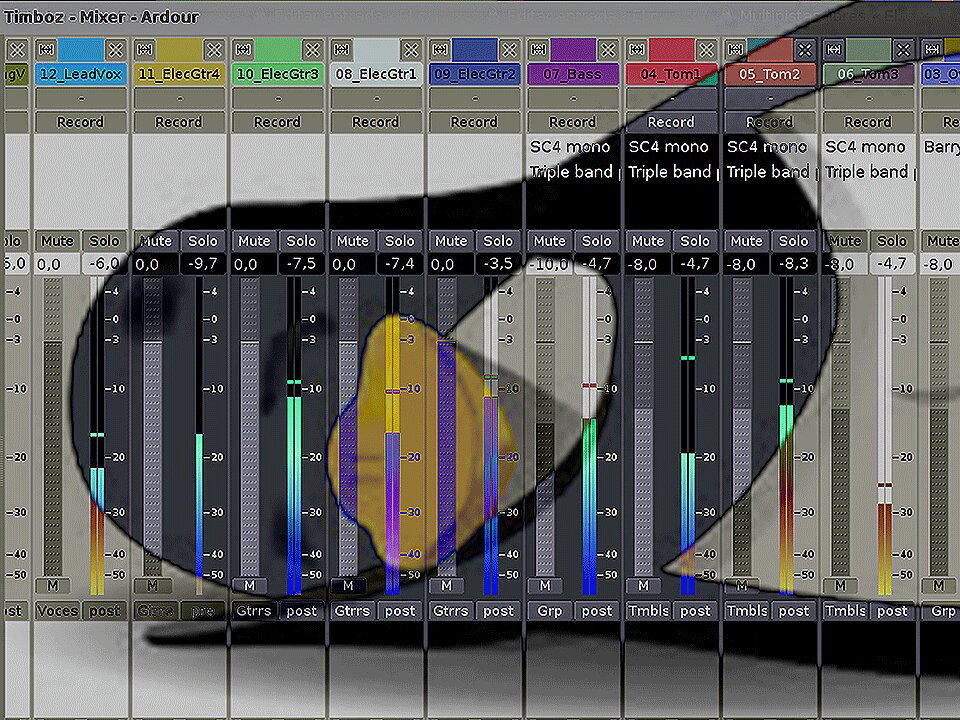Open the Tmbls group selector on 04_Tom1
The width and height of the screenshot is (960, 720).
pyautogui.click(x=648, y=611)
